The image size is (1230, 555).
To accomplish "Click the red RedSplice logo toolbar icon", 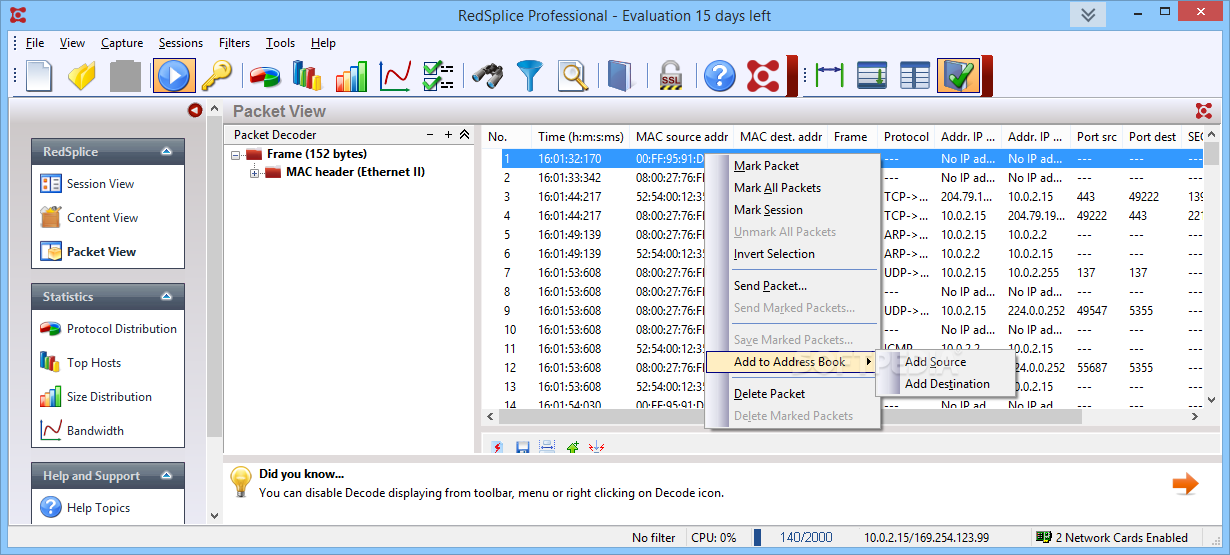I will click(764, 76).
